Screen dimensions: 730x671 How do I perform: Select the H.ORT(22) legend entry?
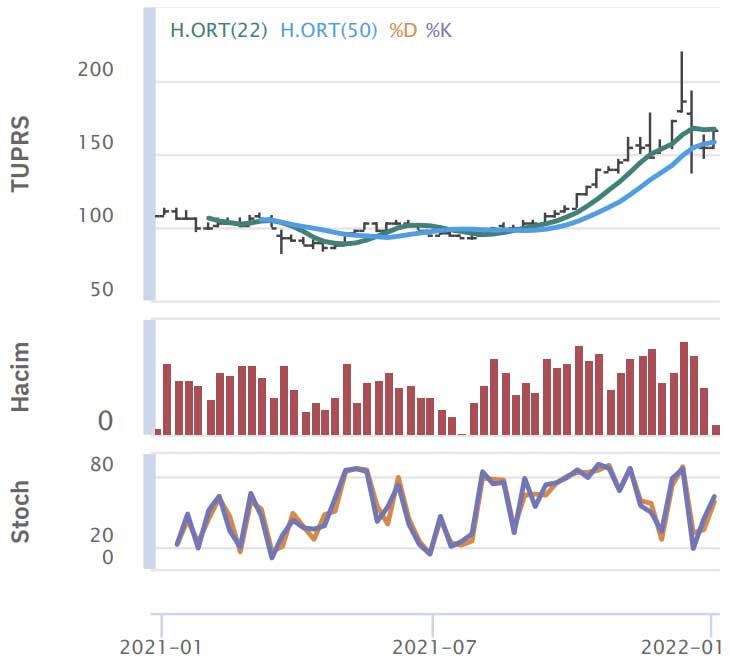tap(219, 31)
